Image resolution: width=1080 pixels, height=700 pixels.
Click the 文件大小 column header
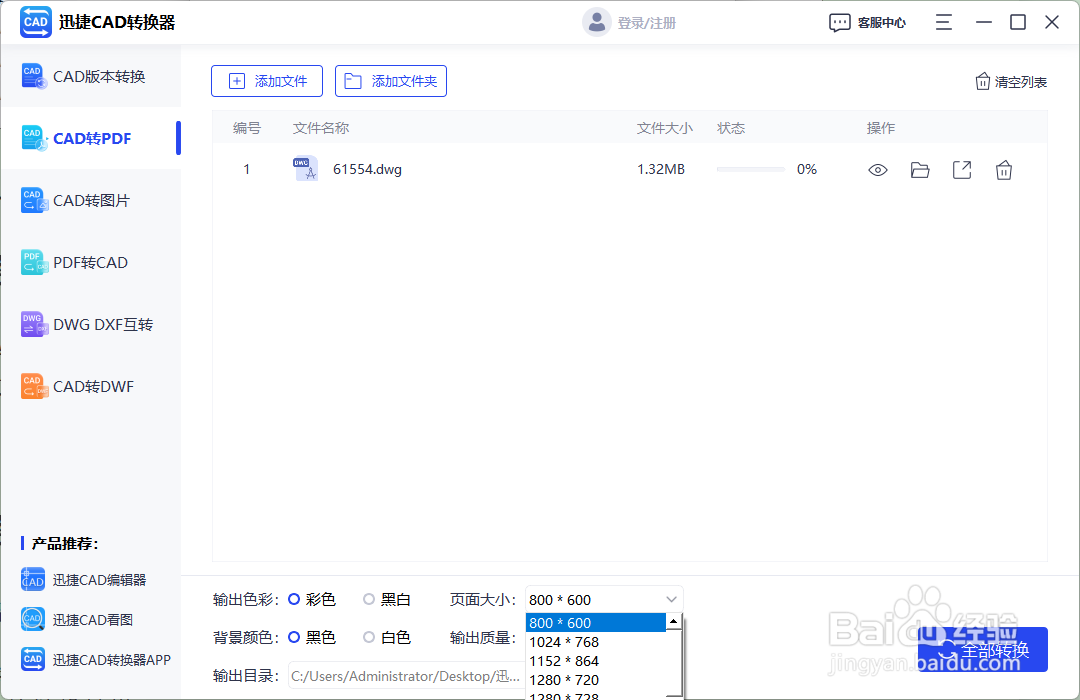pos(665,128)
